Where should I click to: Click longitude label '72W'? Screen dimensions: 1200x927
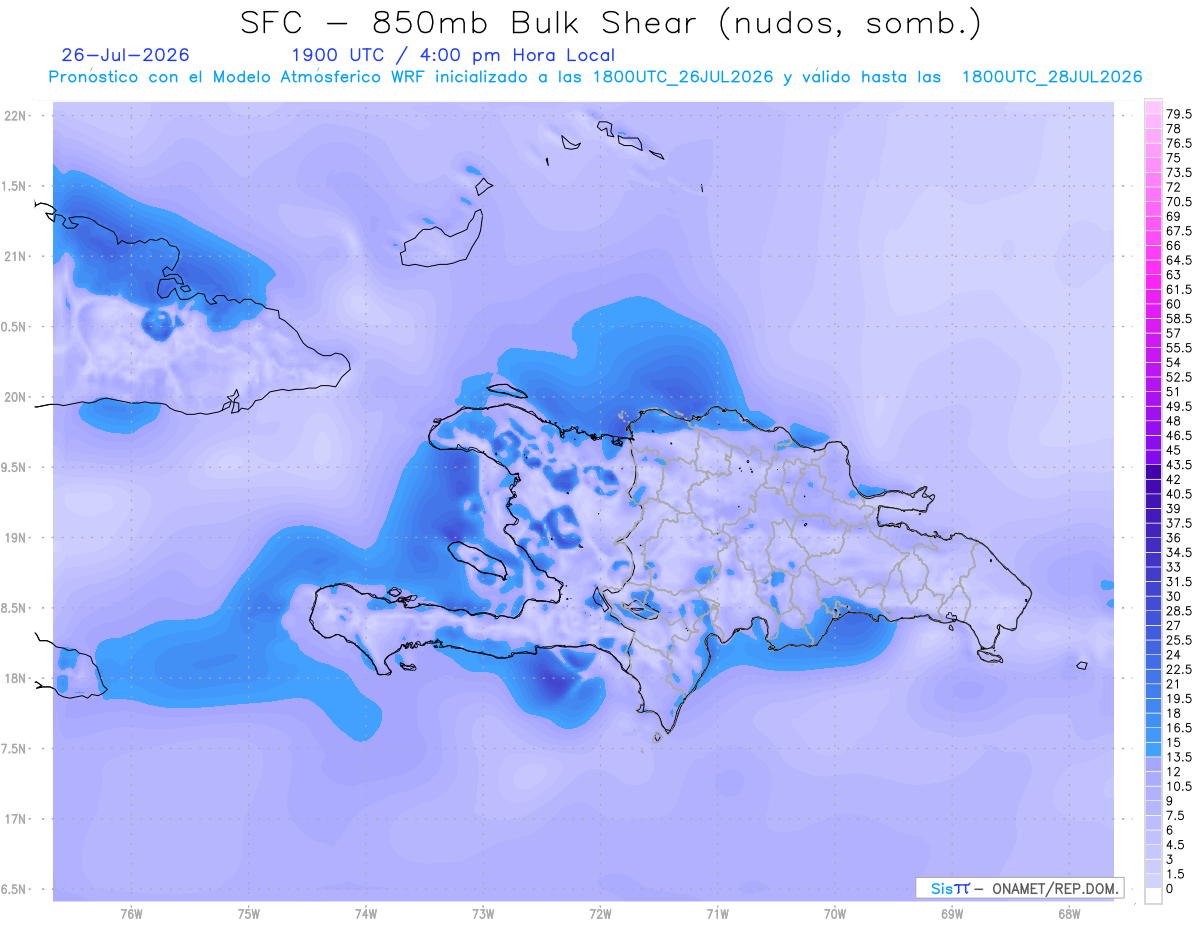(601, 914)
